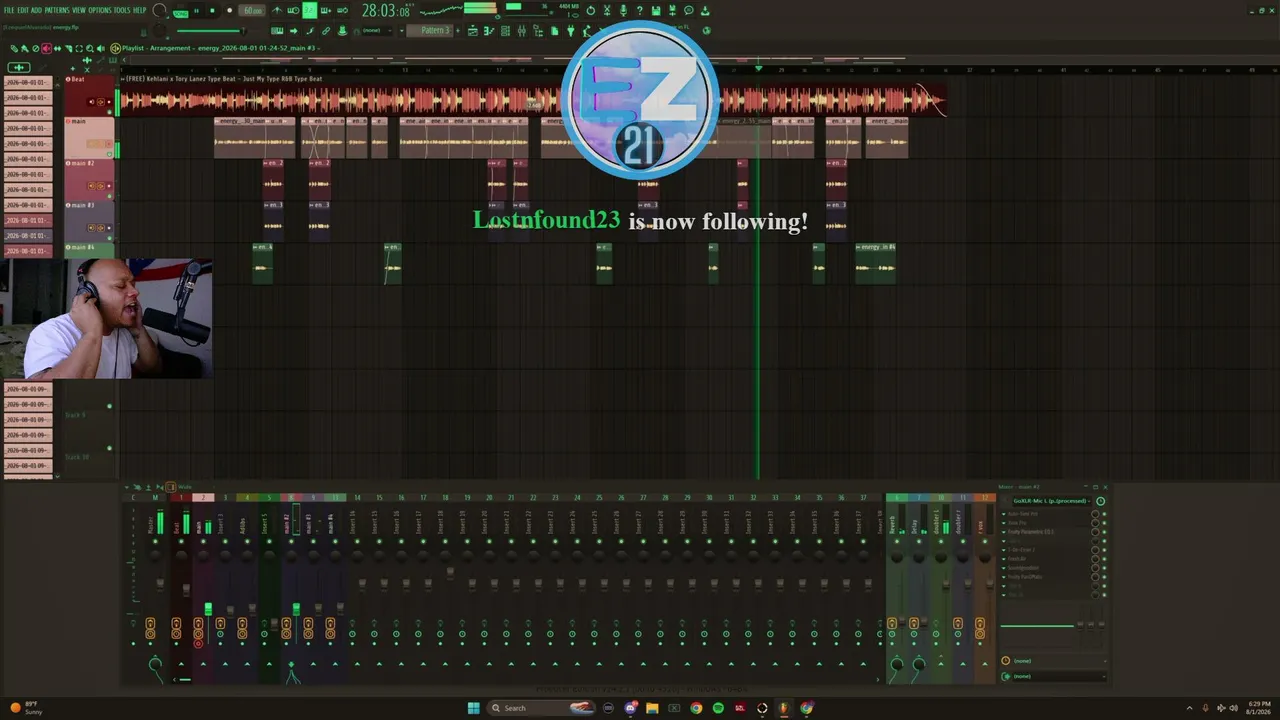Click the microphone icon in the top toolbar
Viewport: 1280px width, 720px height.
pyautogui.click(x=623, y=11)
